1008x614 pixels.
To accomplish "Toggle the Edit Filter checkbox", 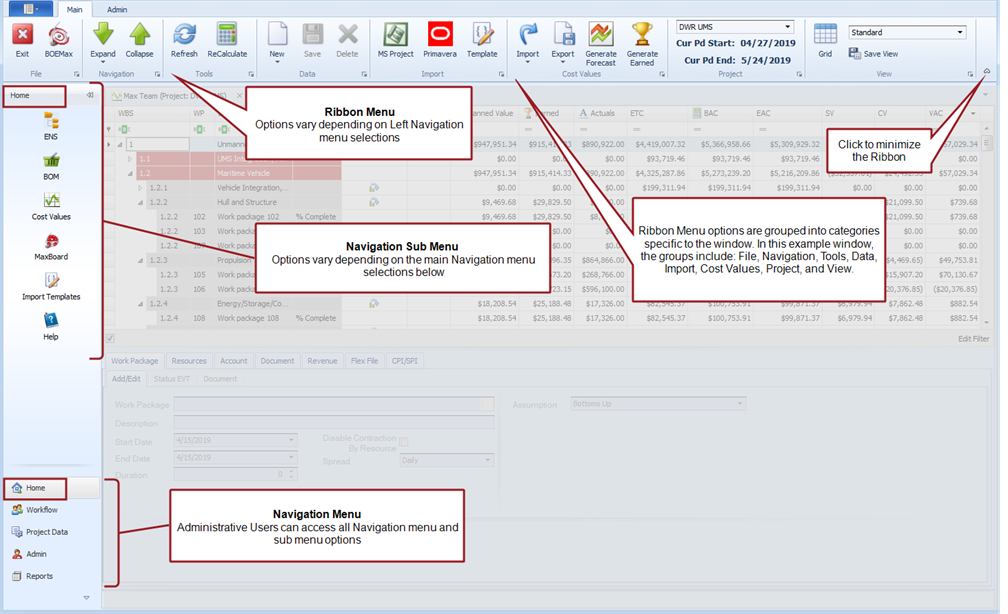I will [110, 339].
